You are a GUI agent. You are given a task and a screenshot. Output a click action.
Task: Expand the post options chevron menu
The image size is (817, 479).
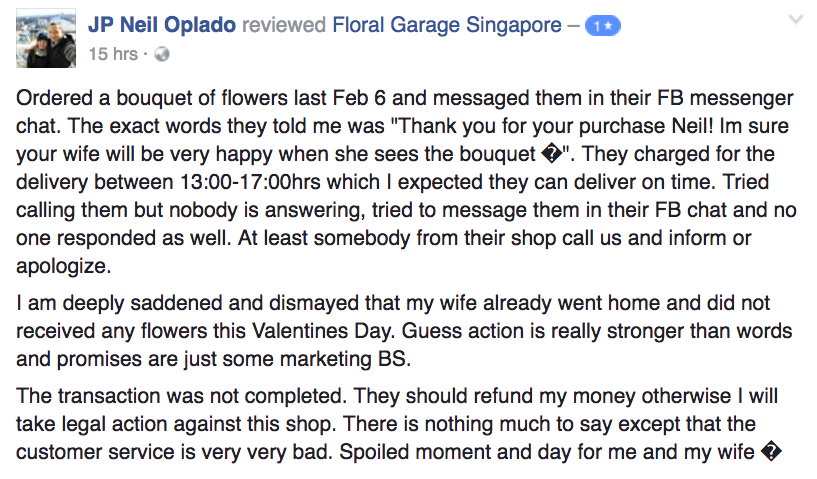[x=796, y=20]
